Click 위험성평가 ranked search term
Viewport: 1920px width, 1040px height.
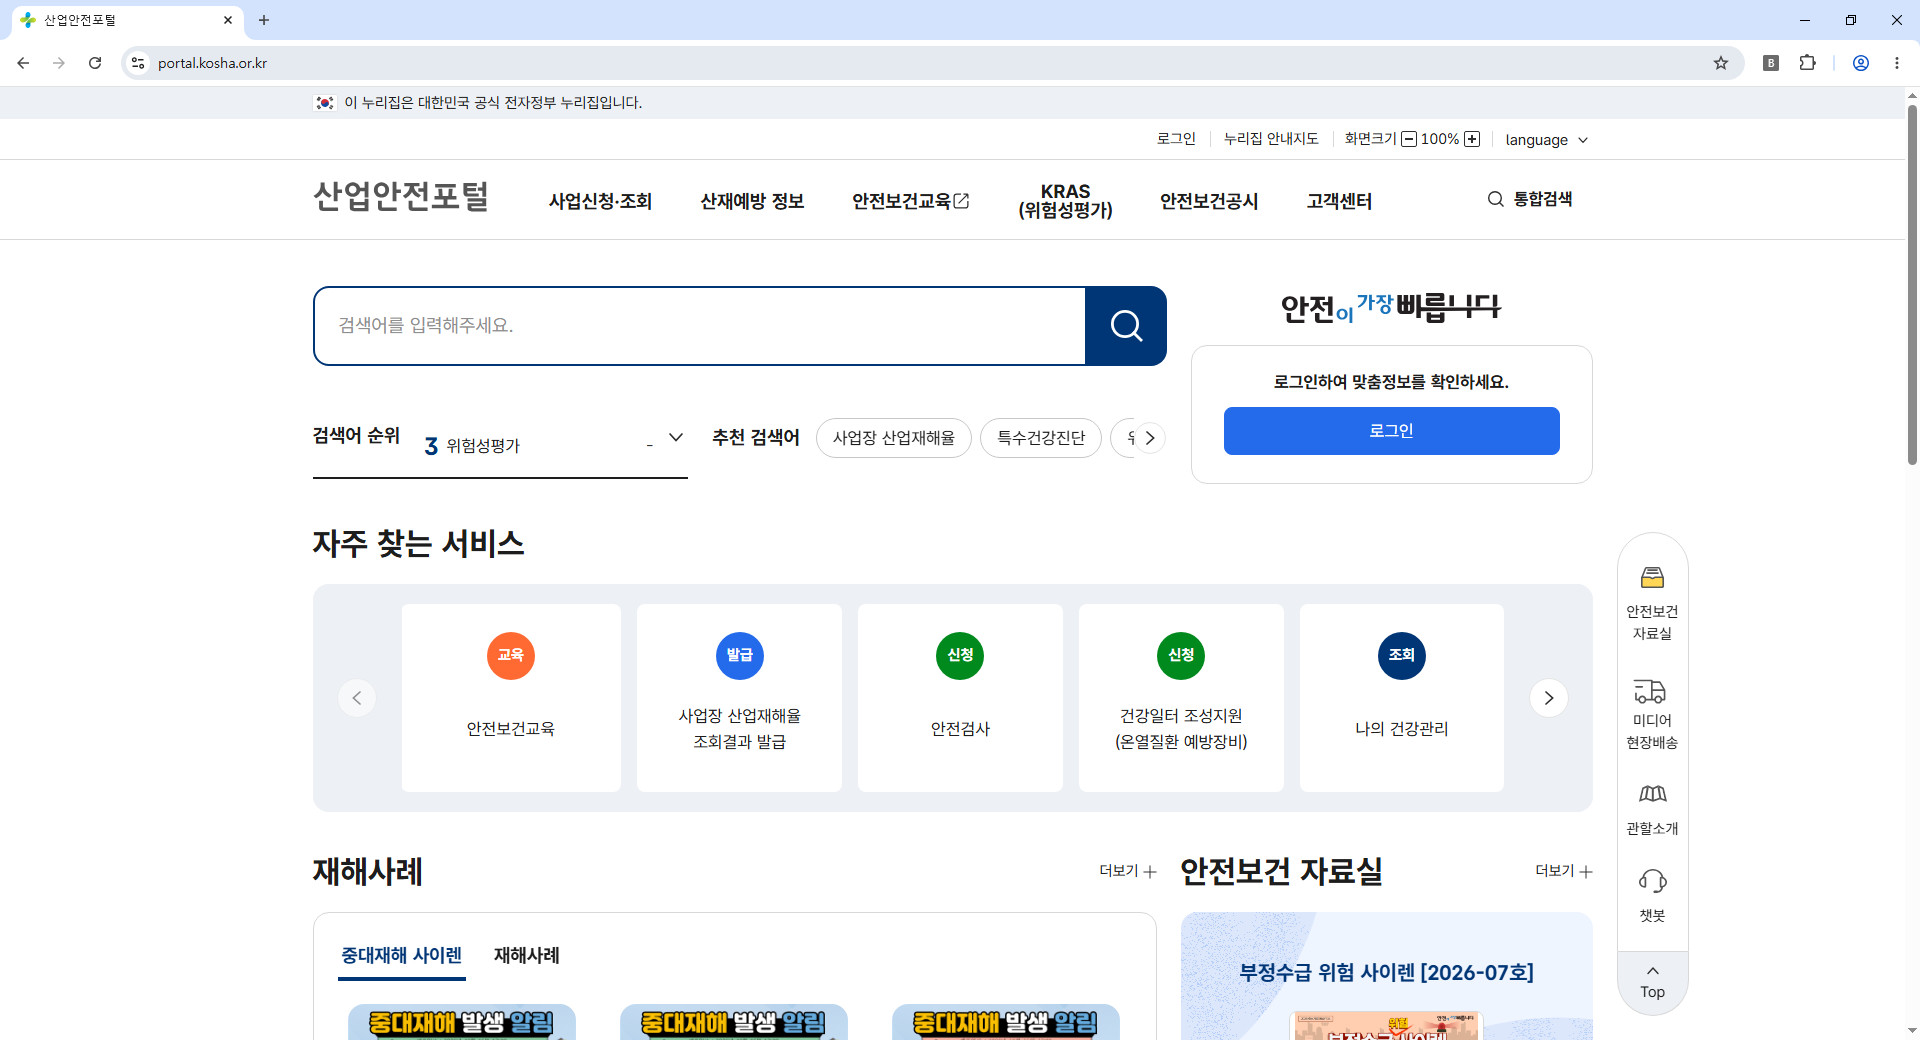click(483, 446)
